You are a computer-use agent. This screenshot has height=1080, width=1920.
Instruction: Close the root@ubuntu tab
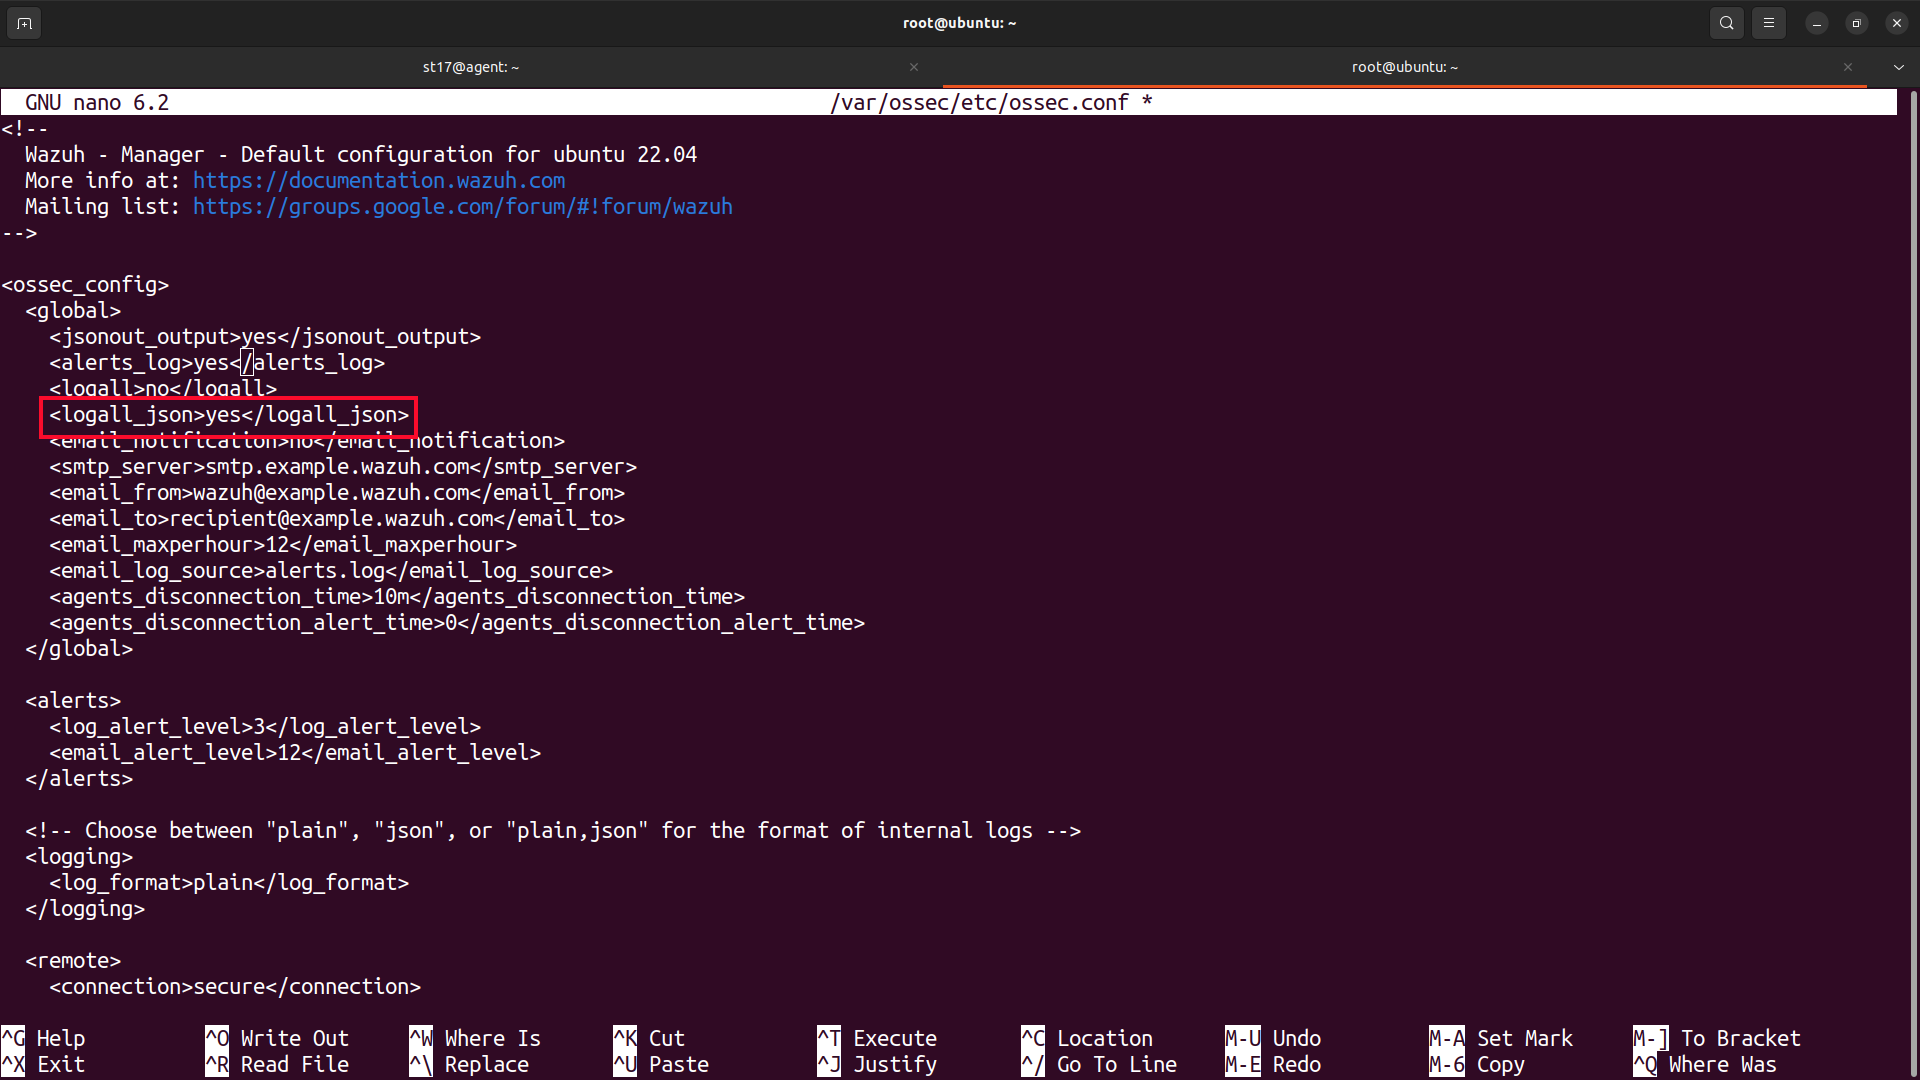pyautogui.click(x=1847, y=67)
